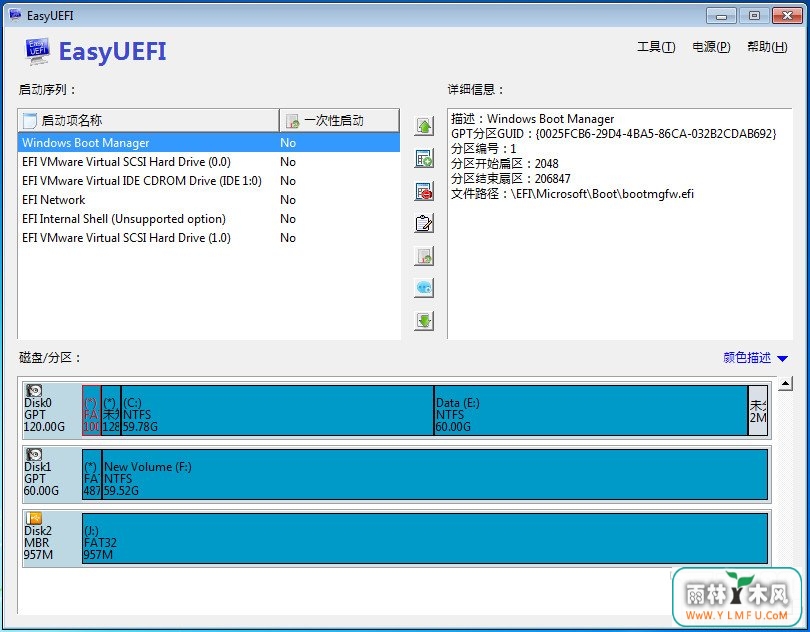Click the GPT partition GUID text
Screen dimensions: 810x632
coord(613,134)
